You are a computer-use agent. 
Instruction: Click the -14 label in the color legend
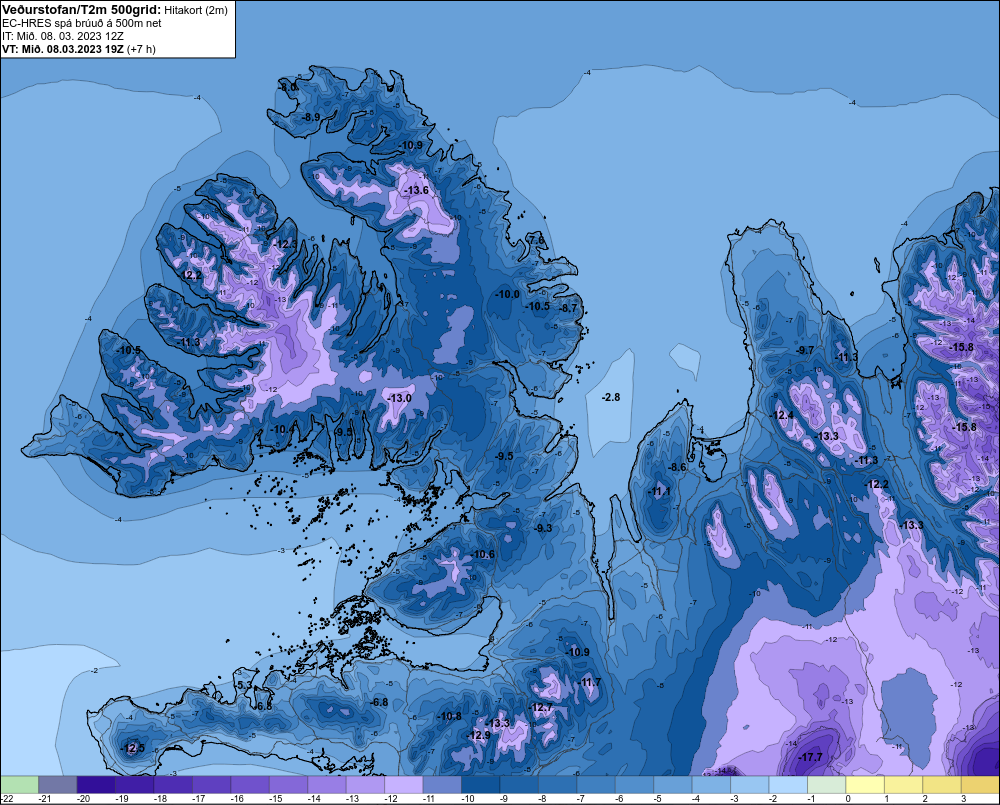pyautogui.click(x=314, y=799)
